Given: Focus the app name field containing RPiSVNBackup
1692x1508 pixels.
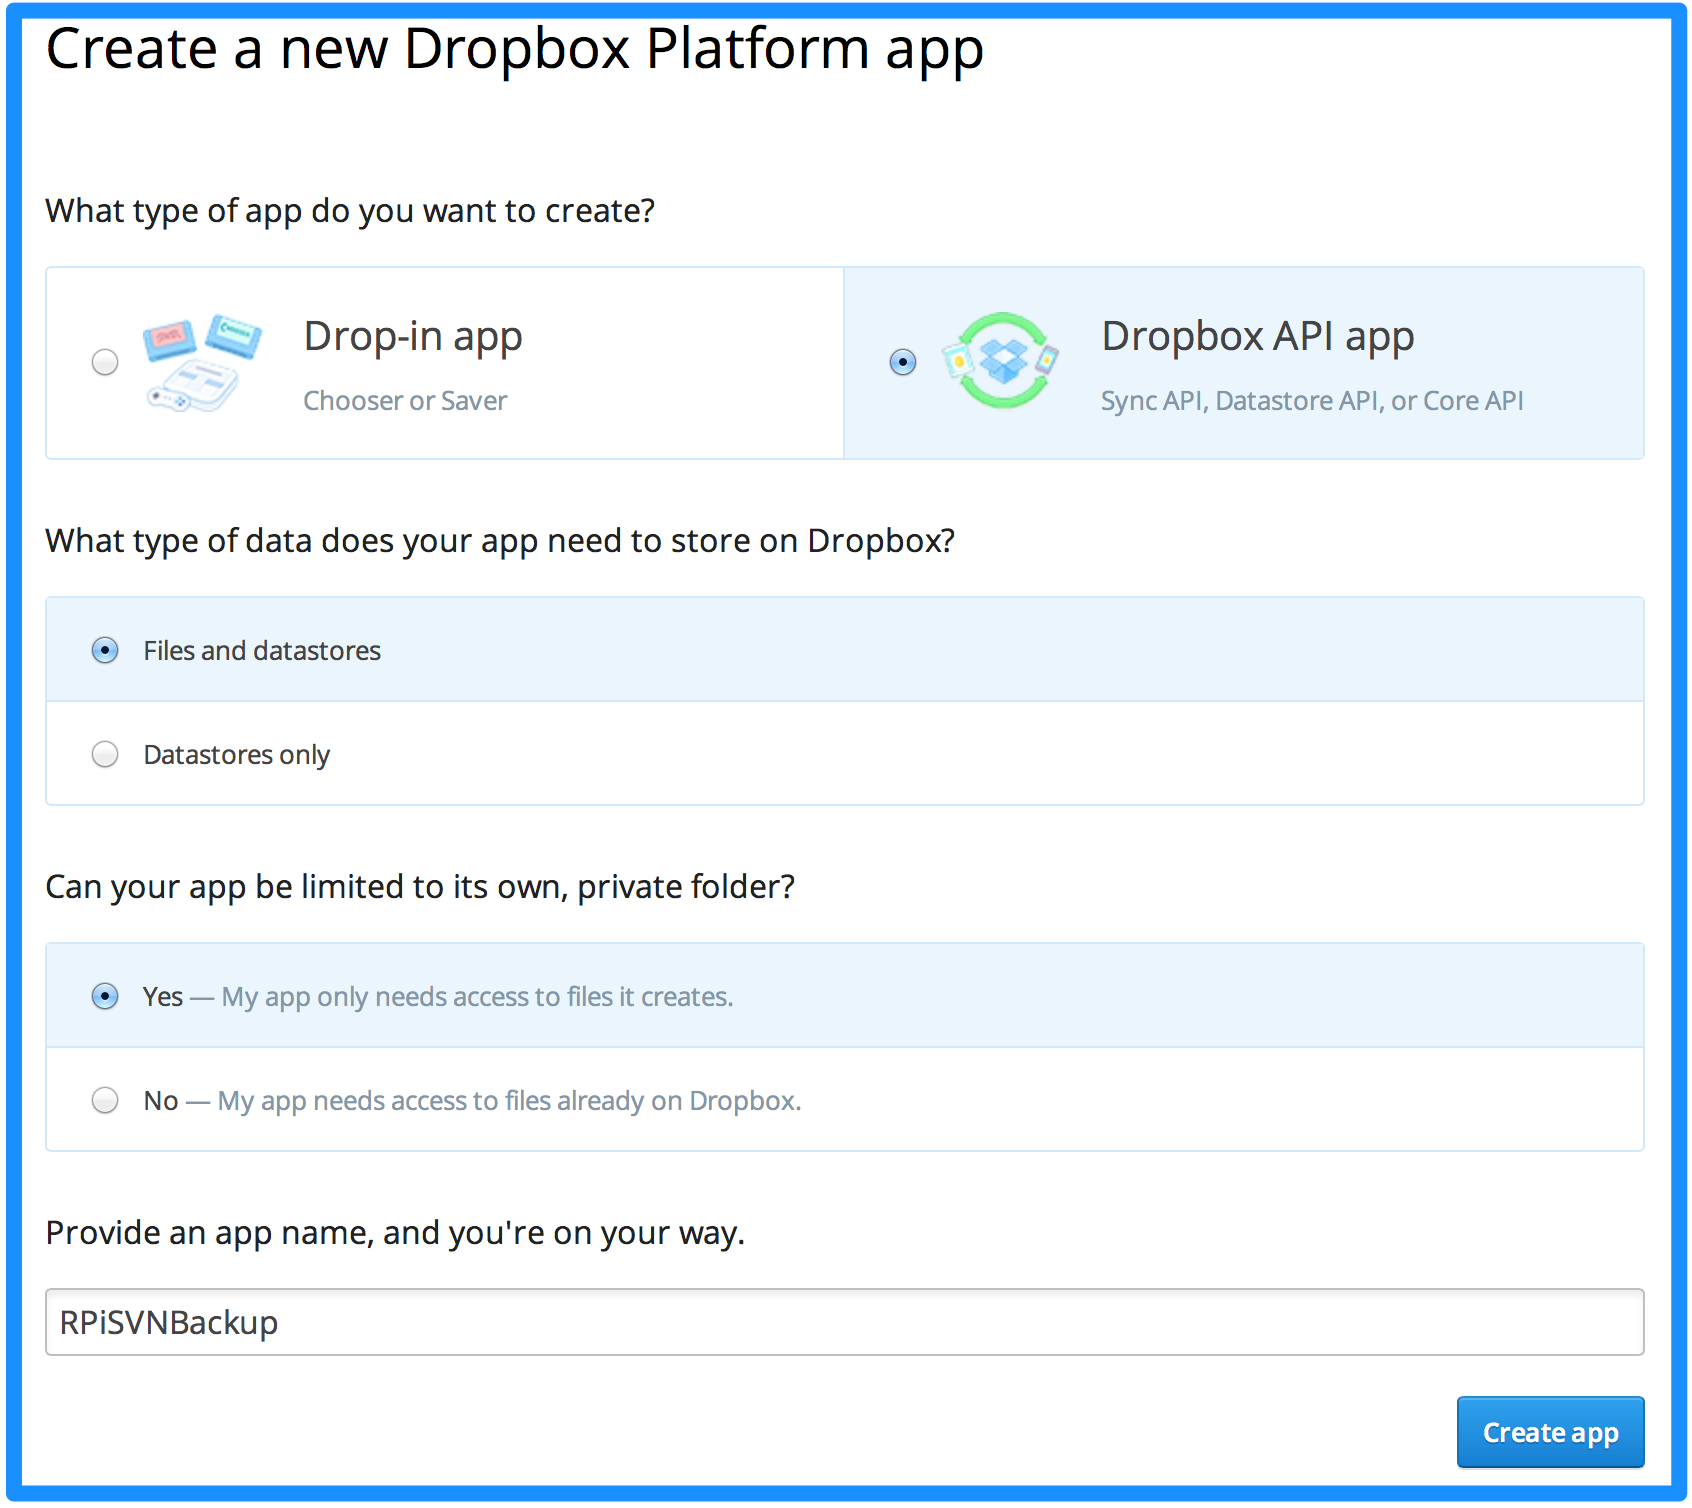Looking at the screenshot, I should pyautogui.click(x=844, y=1322).
